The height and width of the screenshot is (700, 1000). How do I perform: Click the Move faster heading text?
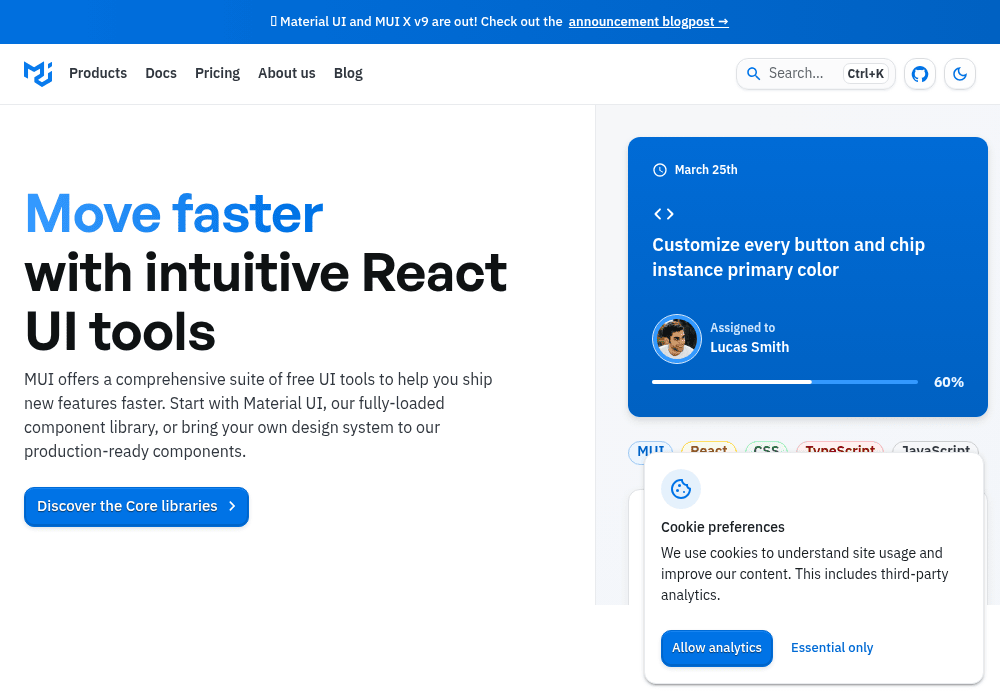tap(174, 214)
